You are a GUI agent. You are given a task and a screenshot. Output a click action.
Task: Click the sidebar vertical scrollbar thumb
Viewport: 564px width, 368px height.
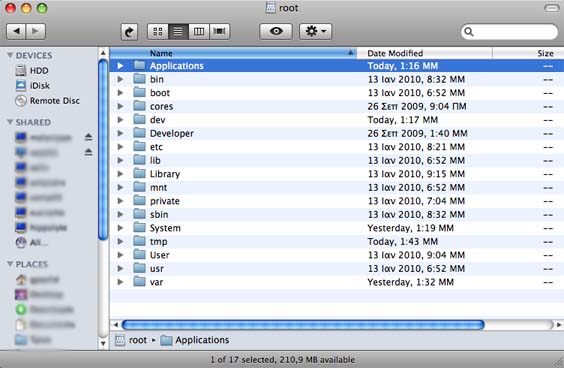click(x=103, y=150)
